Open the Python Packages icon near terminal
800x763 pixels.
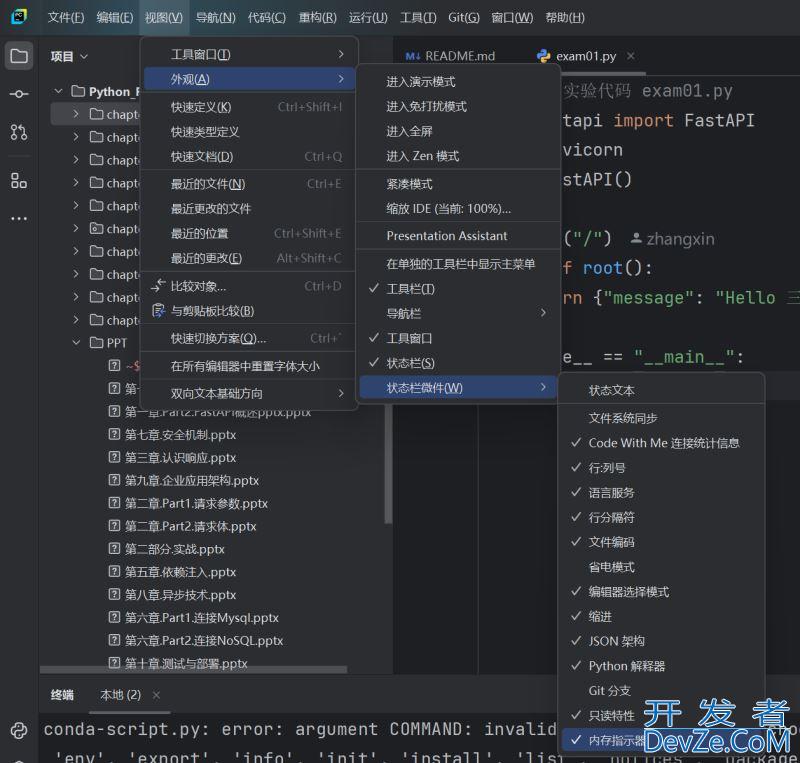tap(19, 730)
